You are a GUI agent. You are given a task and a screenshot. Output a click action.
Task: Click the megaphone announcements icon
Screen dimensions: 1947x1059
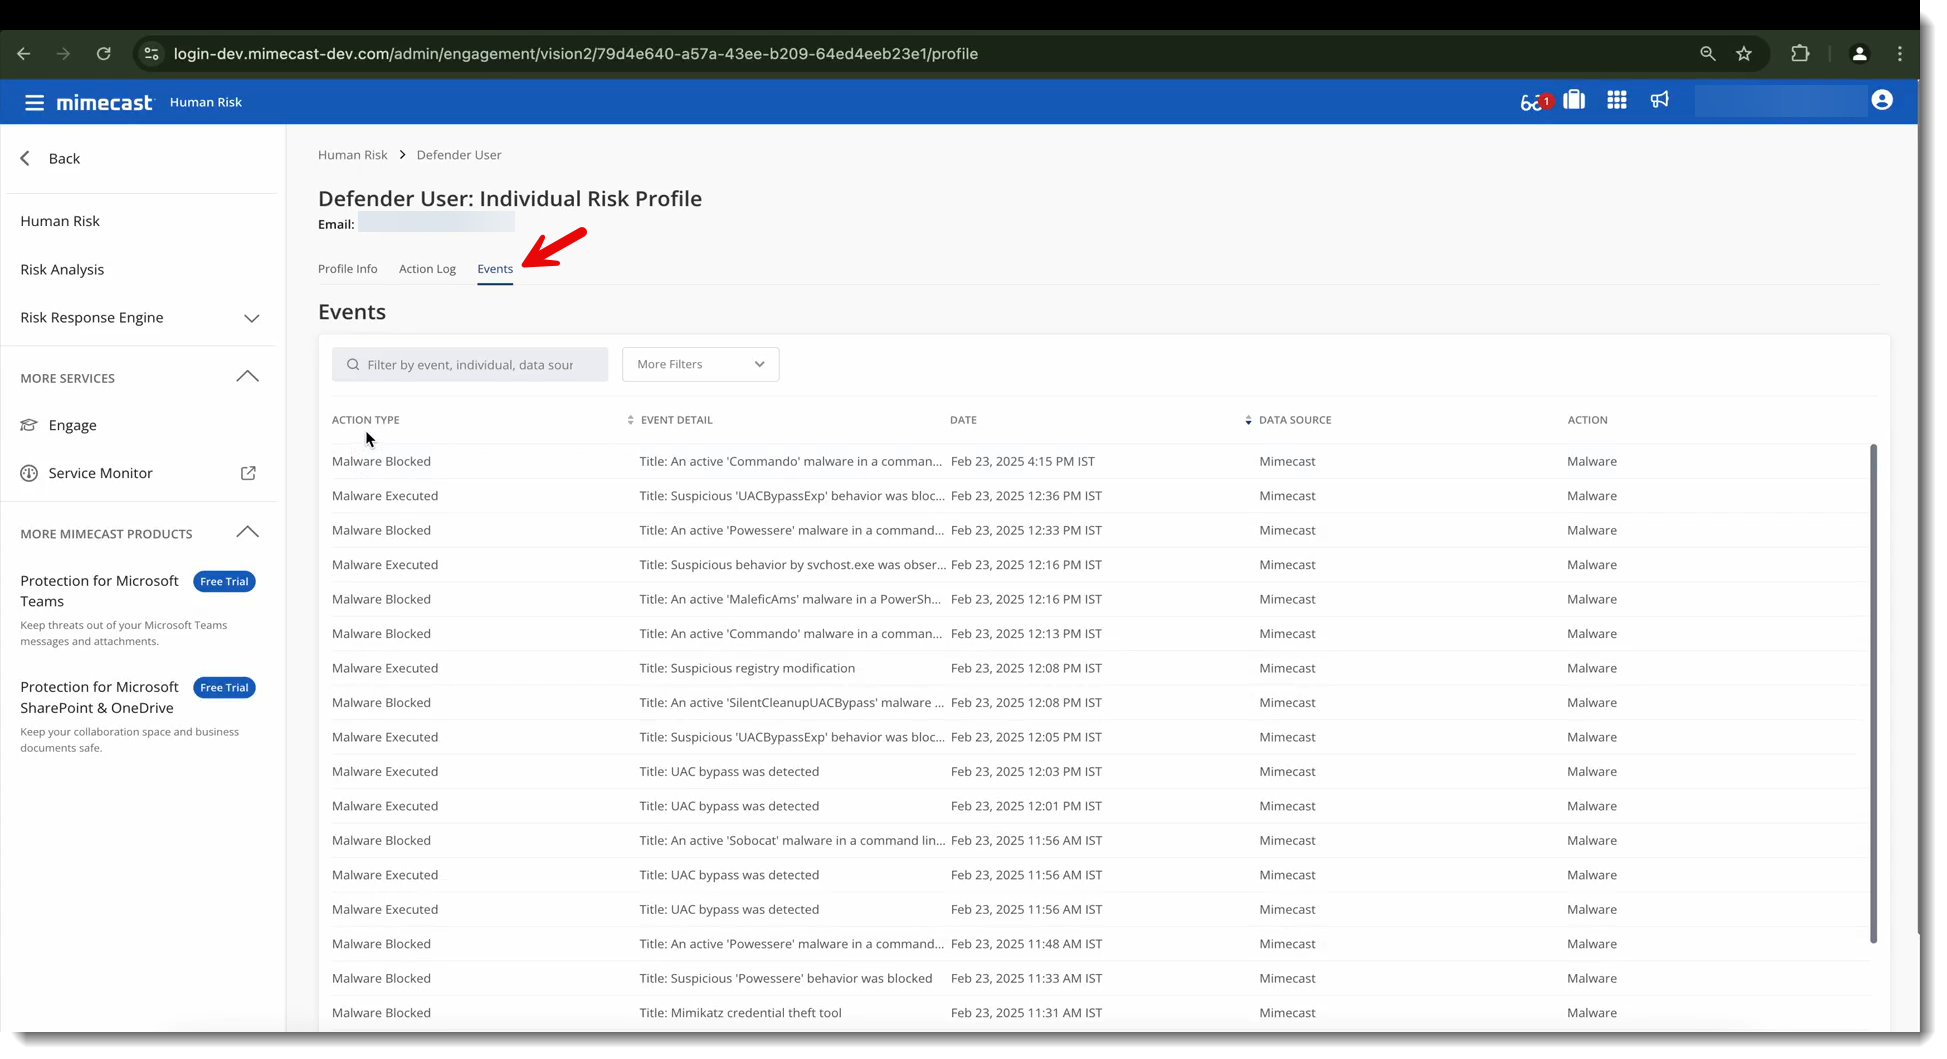click(1659, 100)
